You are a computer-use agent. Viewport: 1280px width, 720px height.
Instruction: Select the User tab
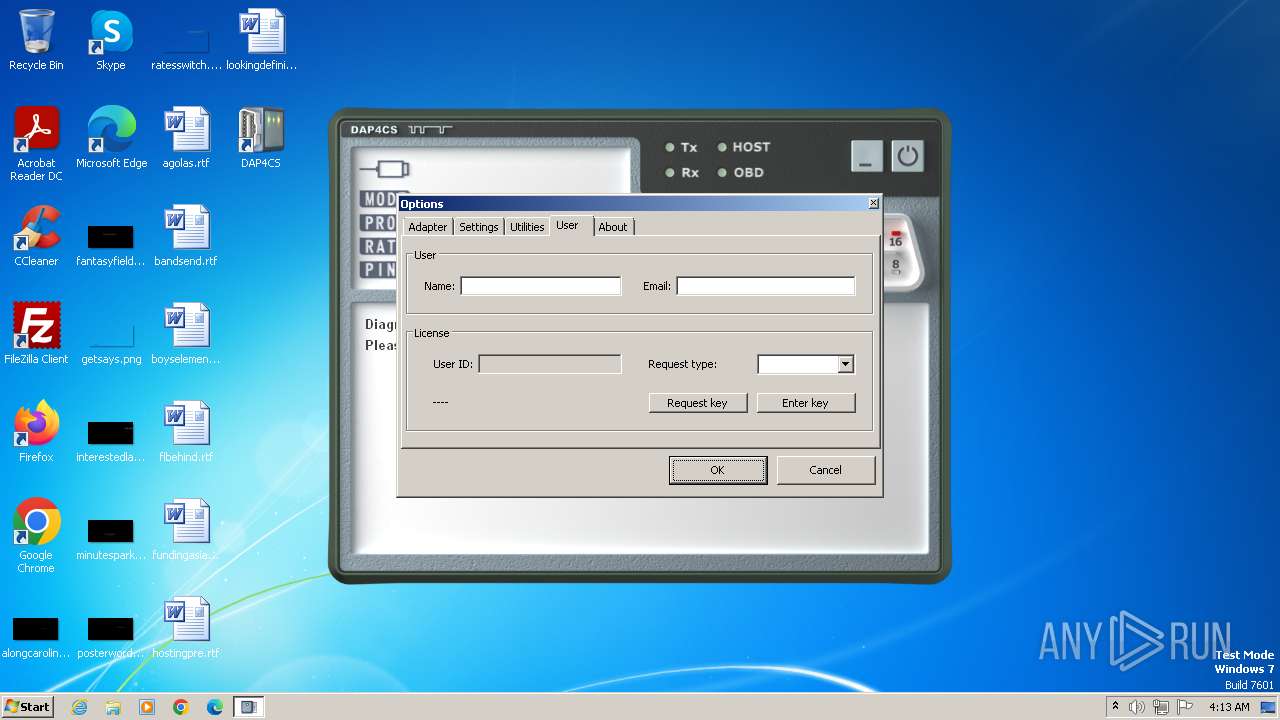pyautogui.click(x=568, y=225)
